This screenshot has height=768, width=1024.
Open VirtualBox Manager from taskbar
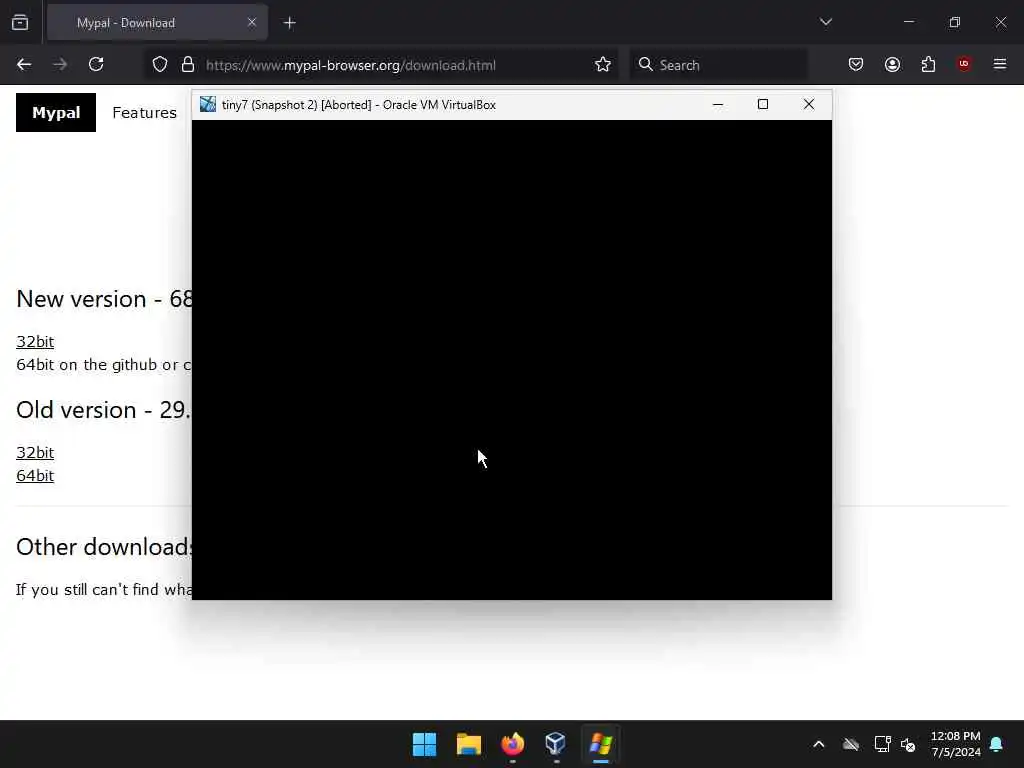coord(556,744)
